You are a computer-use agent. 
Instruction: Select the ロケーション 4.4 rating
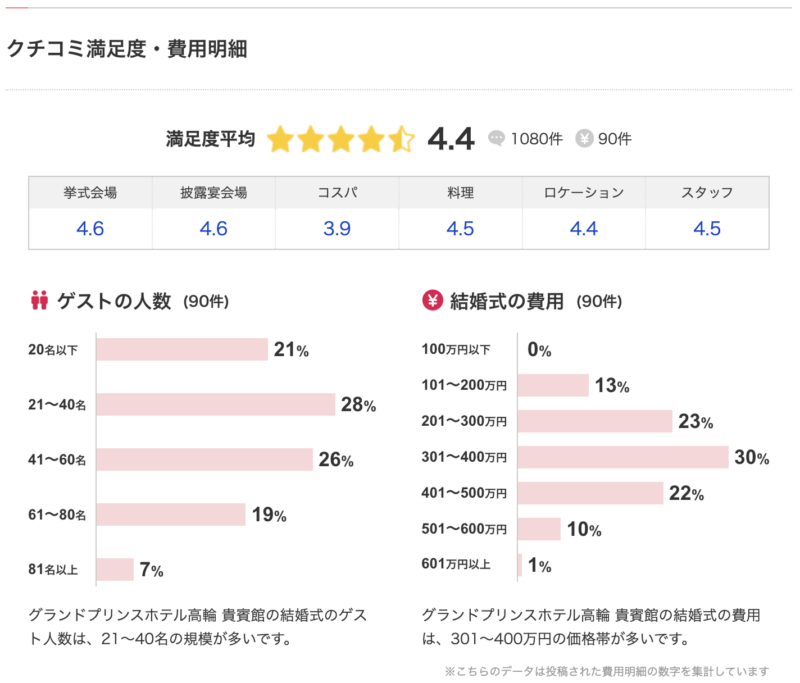(584, 228)
